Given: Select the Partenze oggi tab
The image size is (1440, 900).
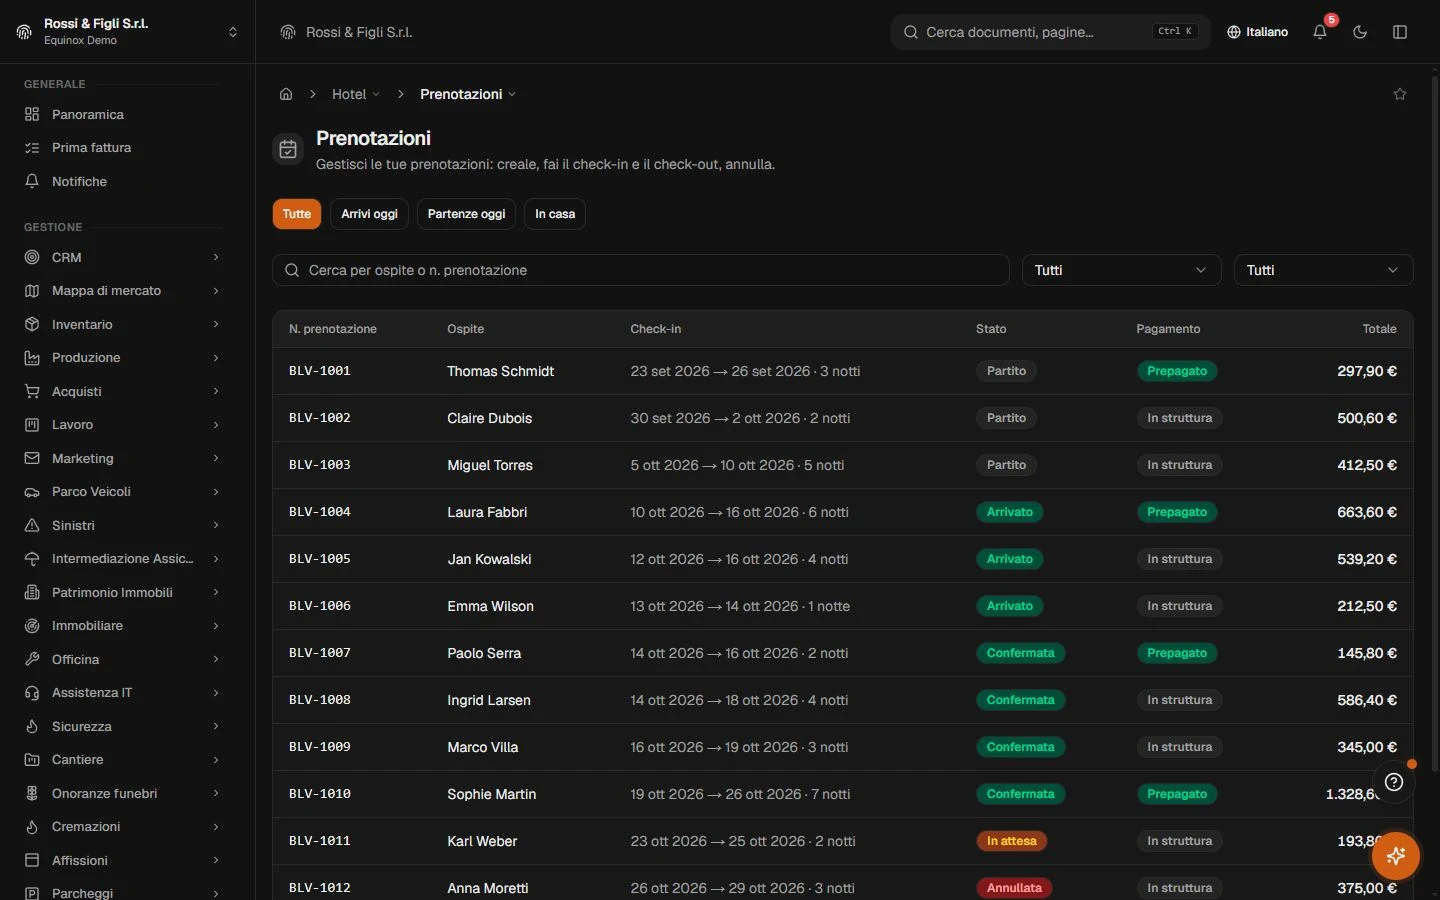Looking at the screenshot, I should coord(466,214).
